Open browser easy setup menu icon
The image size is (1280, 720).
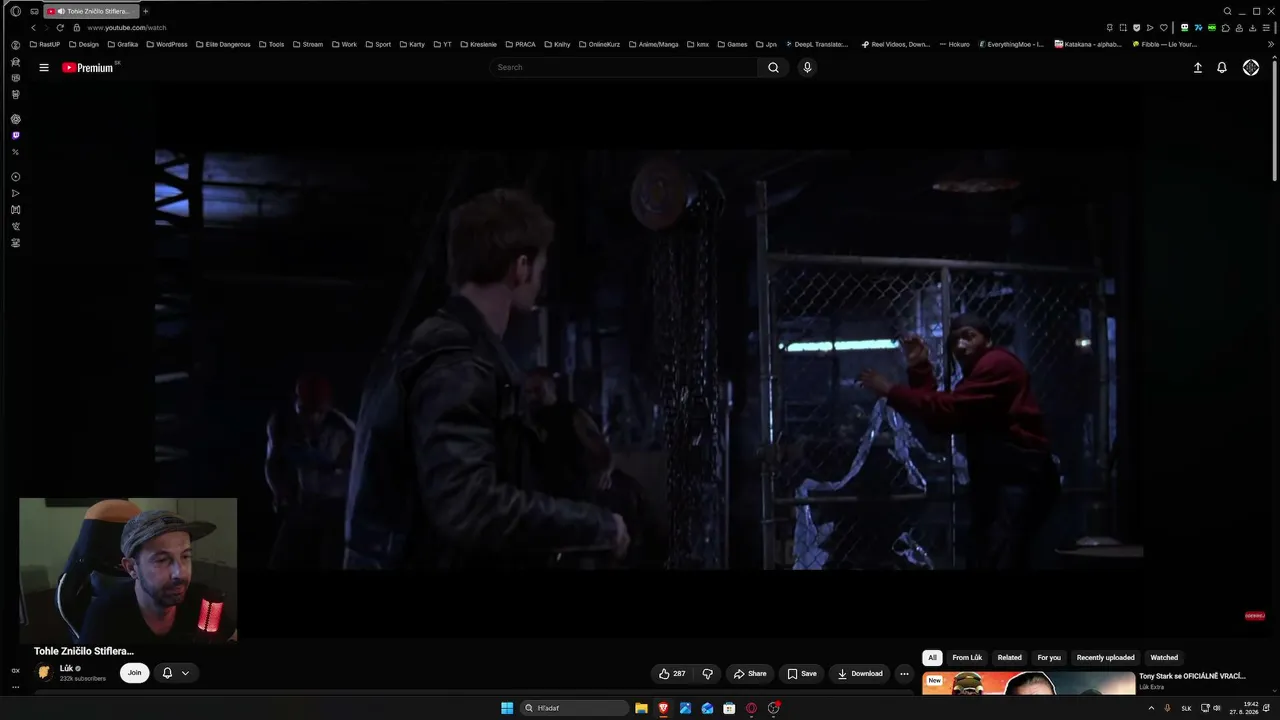click(1266, 28)
